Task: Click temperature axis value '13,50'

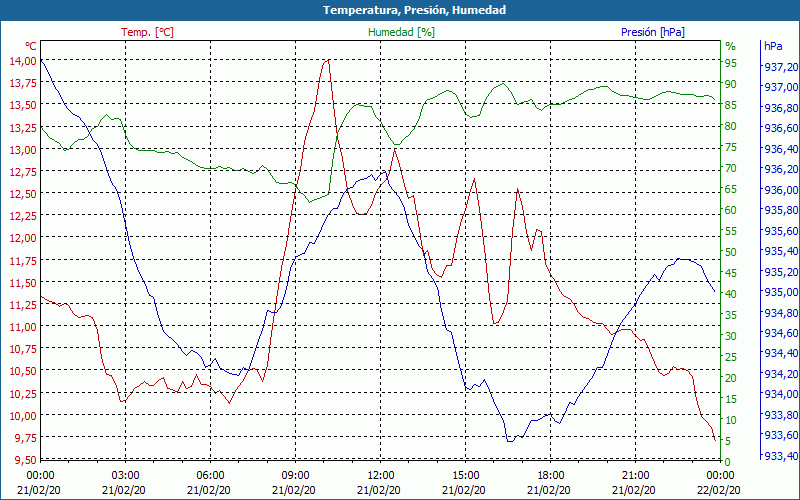Action: click(22, 105)
